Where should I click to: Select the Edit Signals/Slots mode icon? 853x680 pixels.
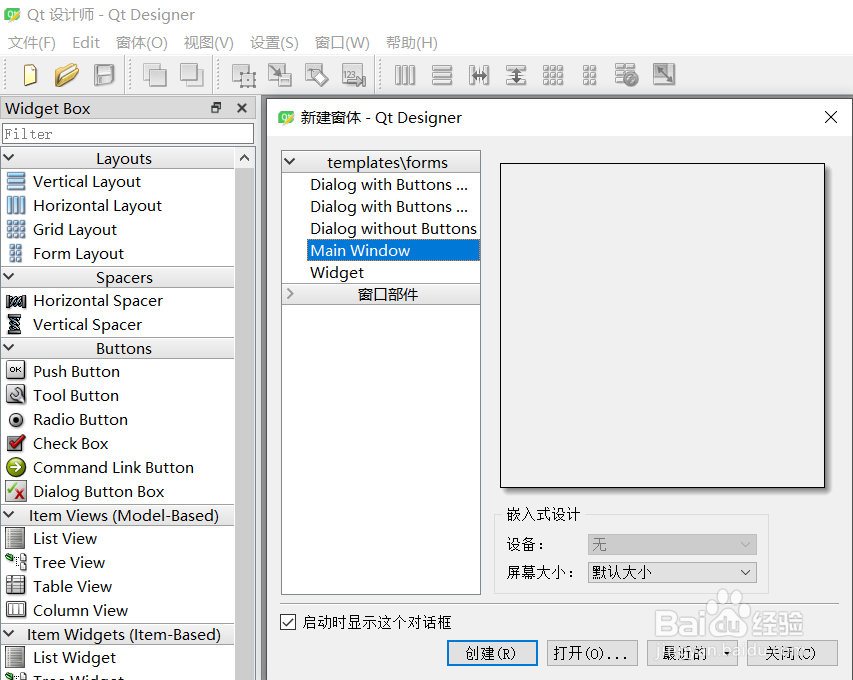tap(280, 75)
